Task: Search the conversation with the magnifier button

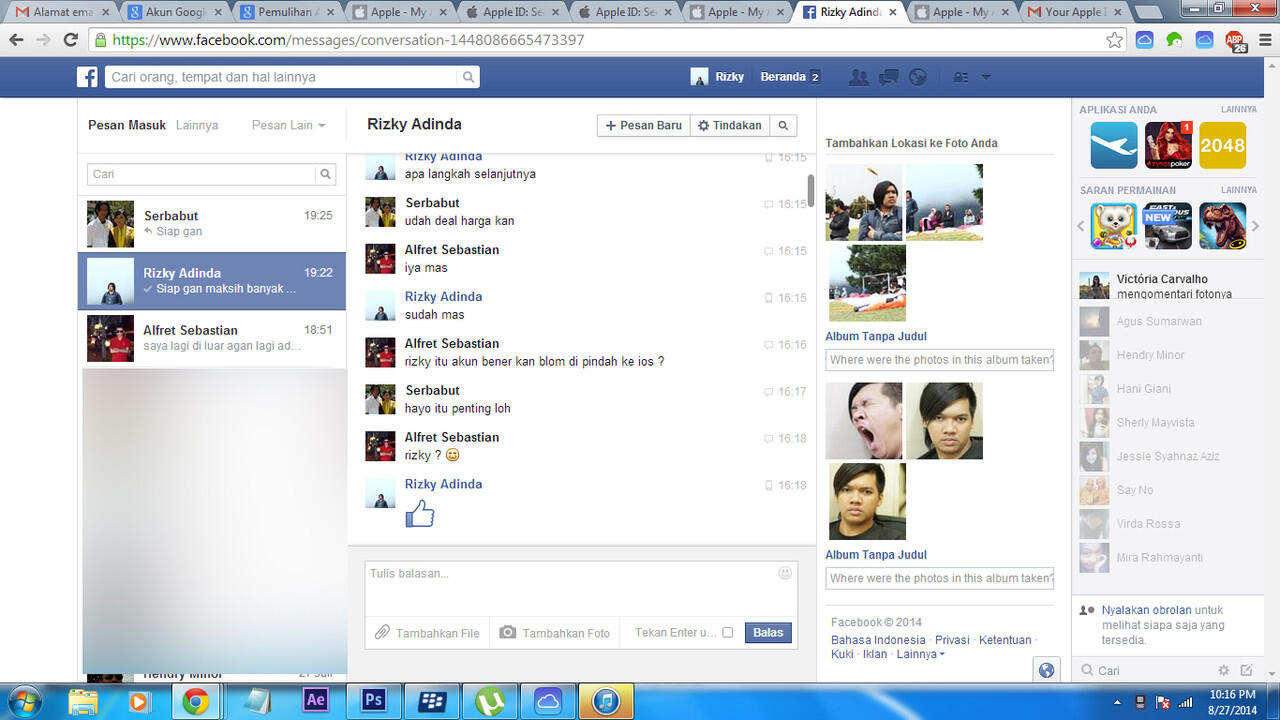Action: 783,125
